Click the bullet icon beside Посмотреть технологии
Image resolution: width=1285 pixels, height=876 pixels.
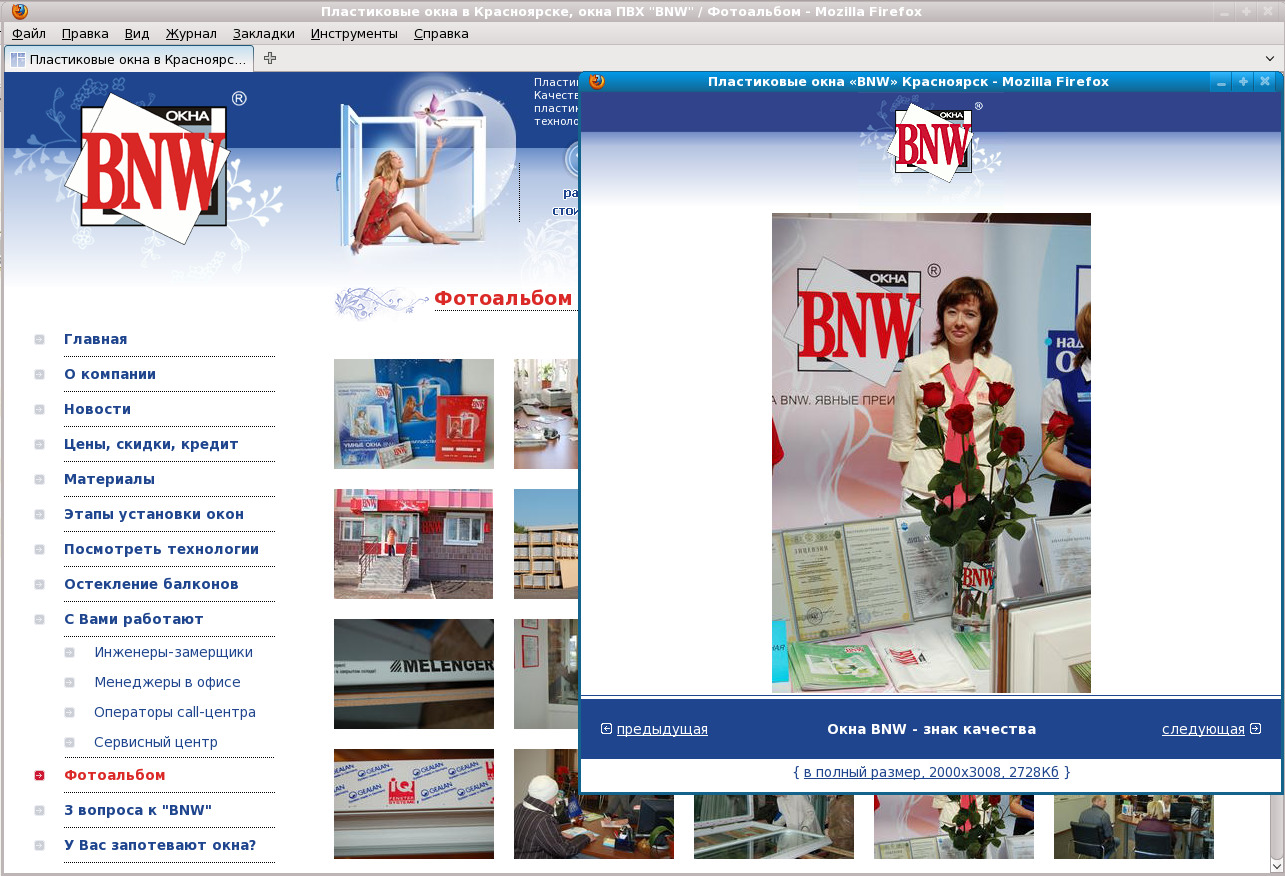tap(39, 550)
